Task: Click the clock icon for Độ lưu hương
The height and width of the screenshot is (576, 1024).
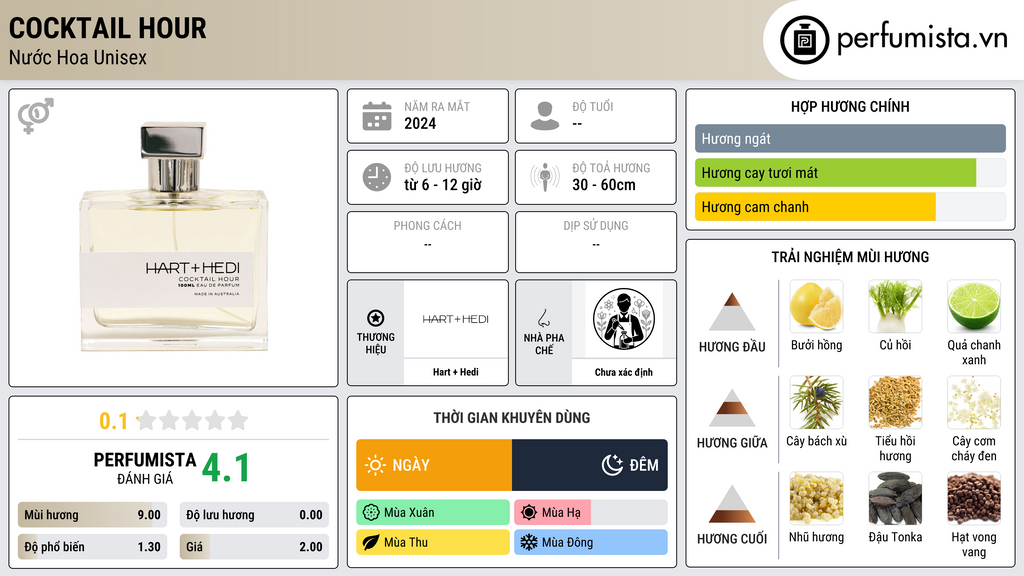Action: pyautogui.click(x=377, y=177)
